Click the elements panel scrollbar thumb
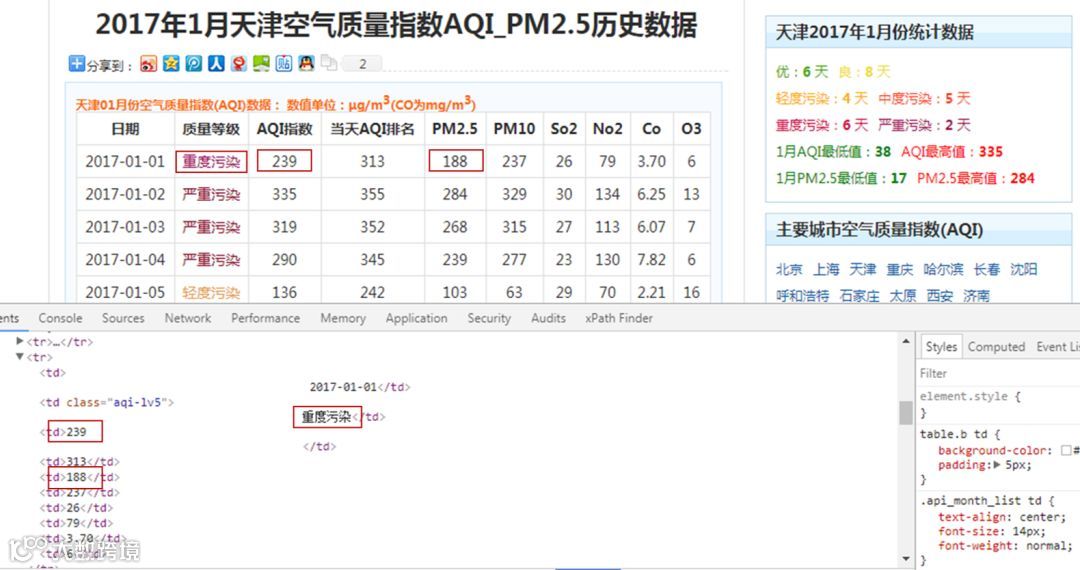Image resolution: width=1080 pixels, height=570 pixels. (906, 413)
